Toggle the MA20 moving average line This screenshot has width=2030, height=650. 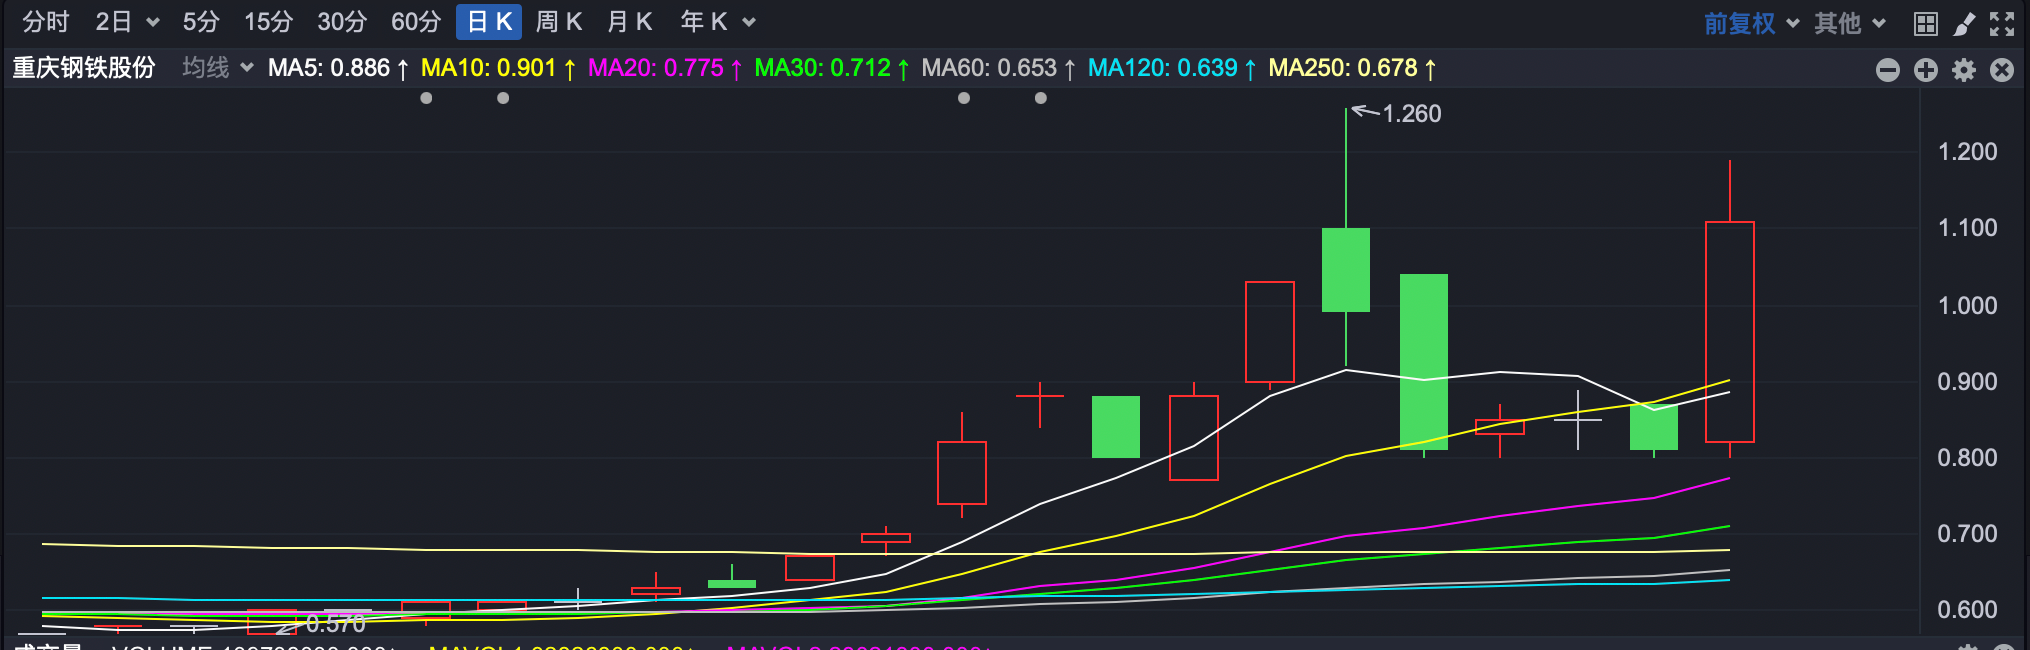tap(655, 68)
